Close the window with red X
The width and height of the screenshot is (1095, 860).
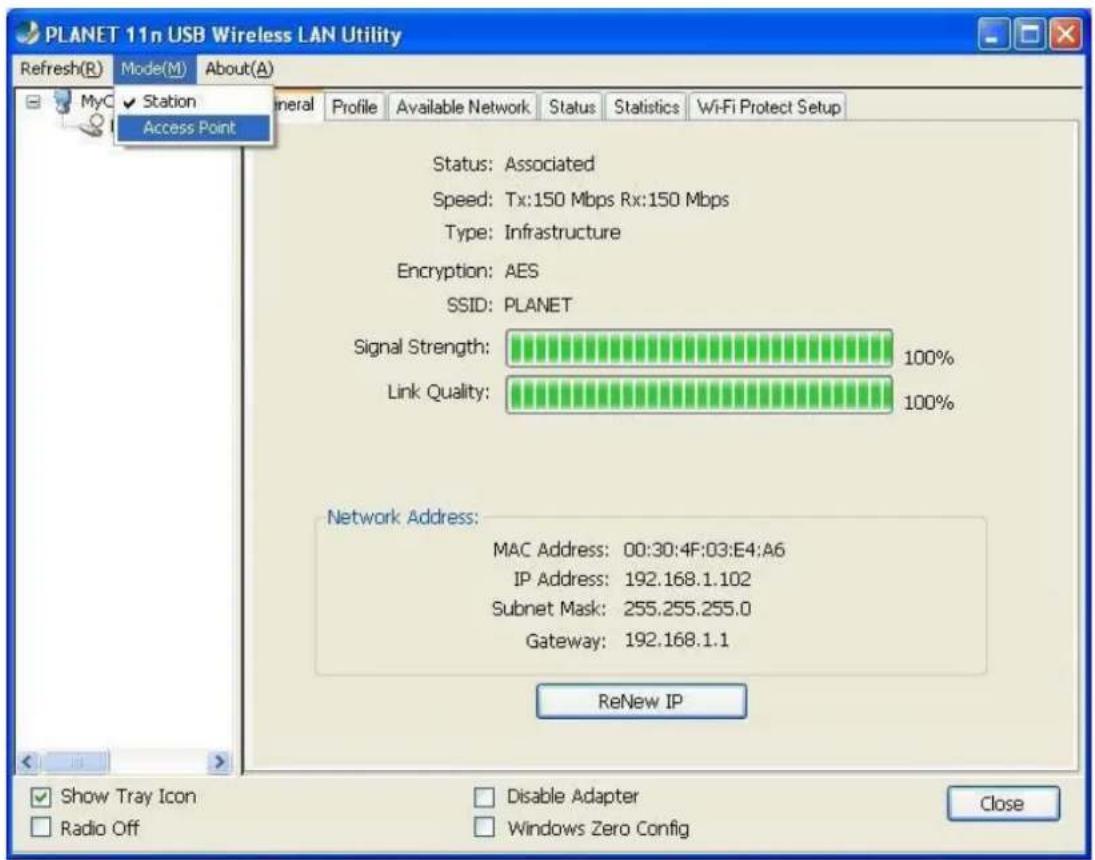(1066, 34)
